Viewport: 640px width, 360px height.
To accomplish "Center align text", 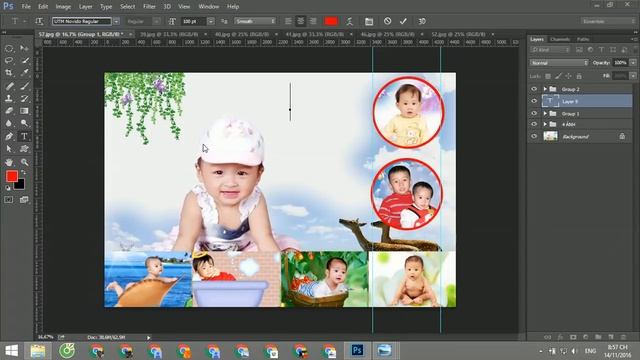I will click(301, 21).
